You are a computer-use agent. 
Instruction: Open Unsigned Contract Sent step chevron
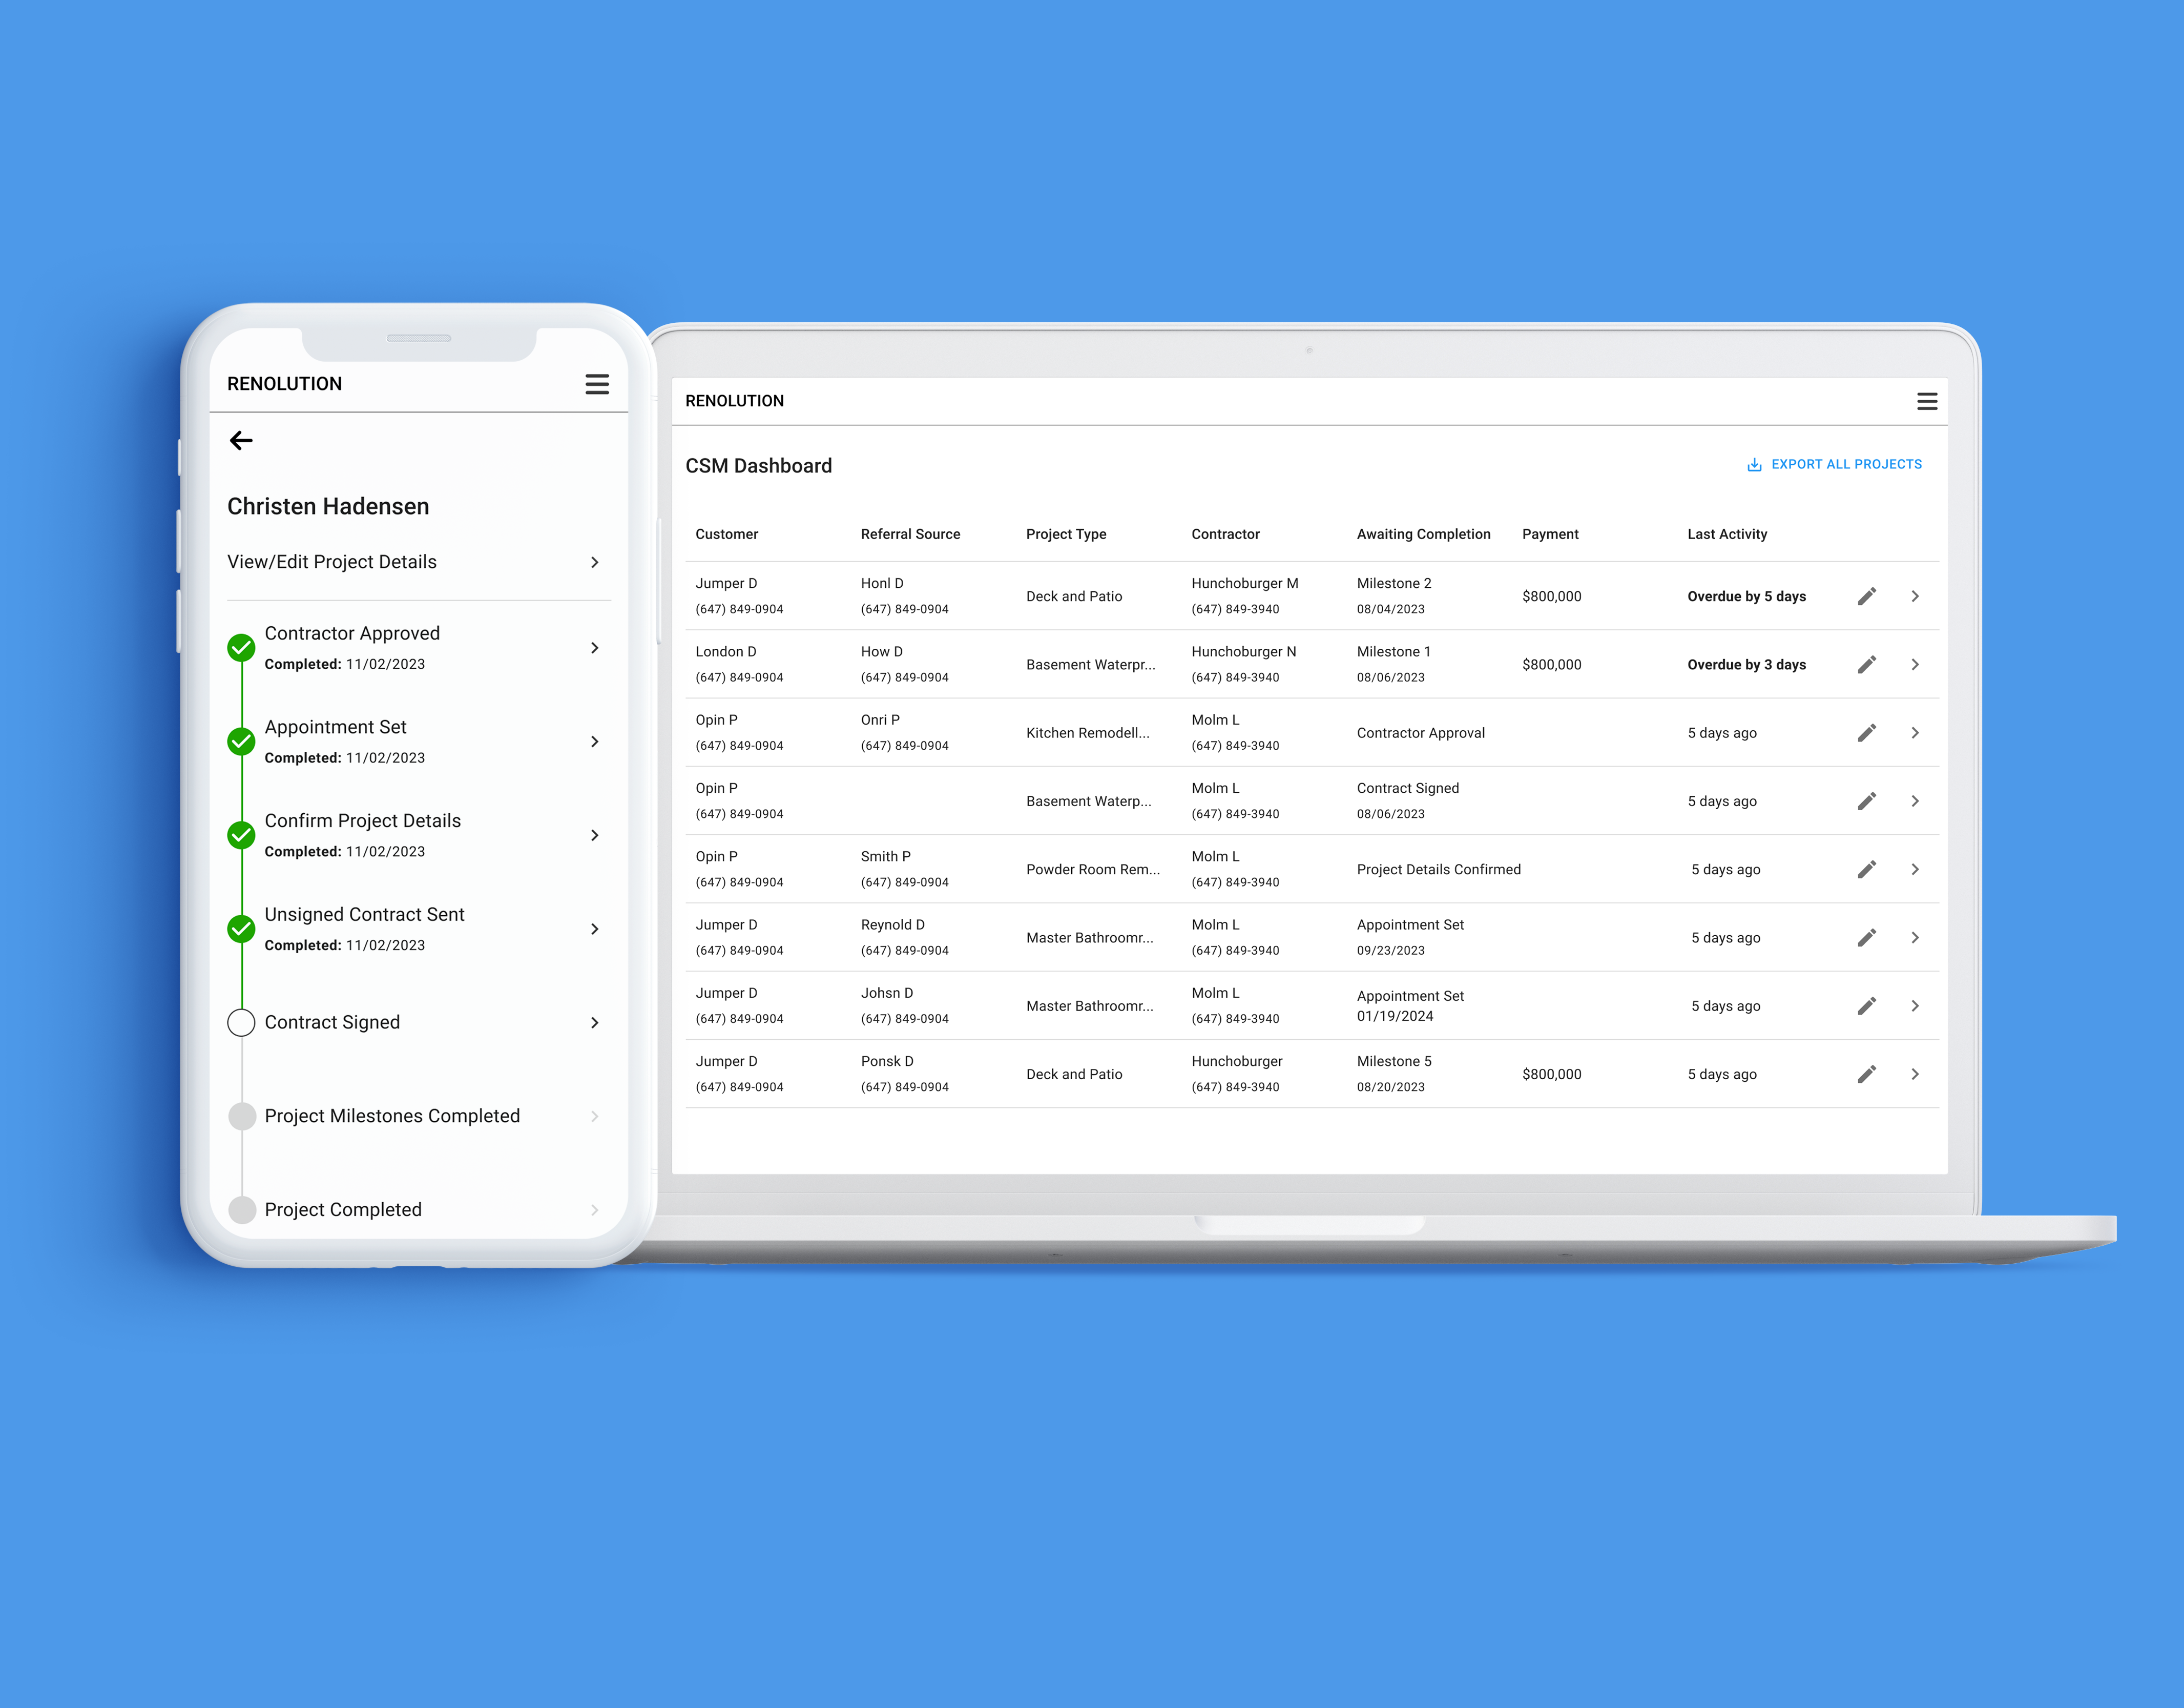[x=595, y=929]
